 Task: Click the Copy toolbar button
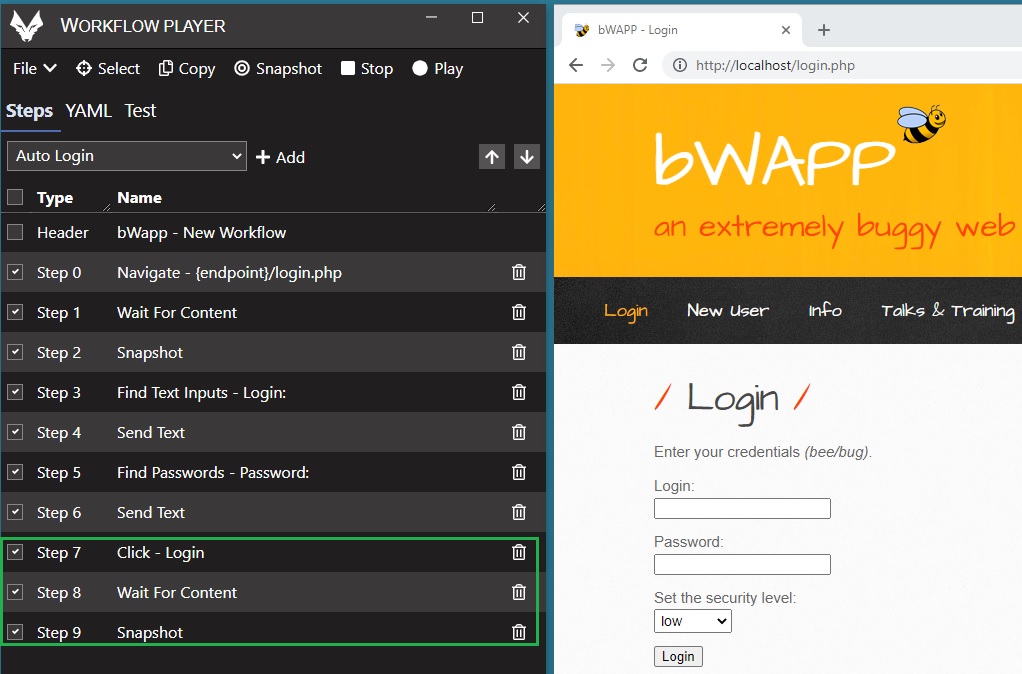(186, 68)
